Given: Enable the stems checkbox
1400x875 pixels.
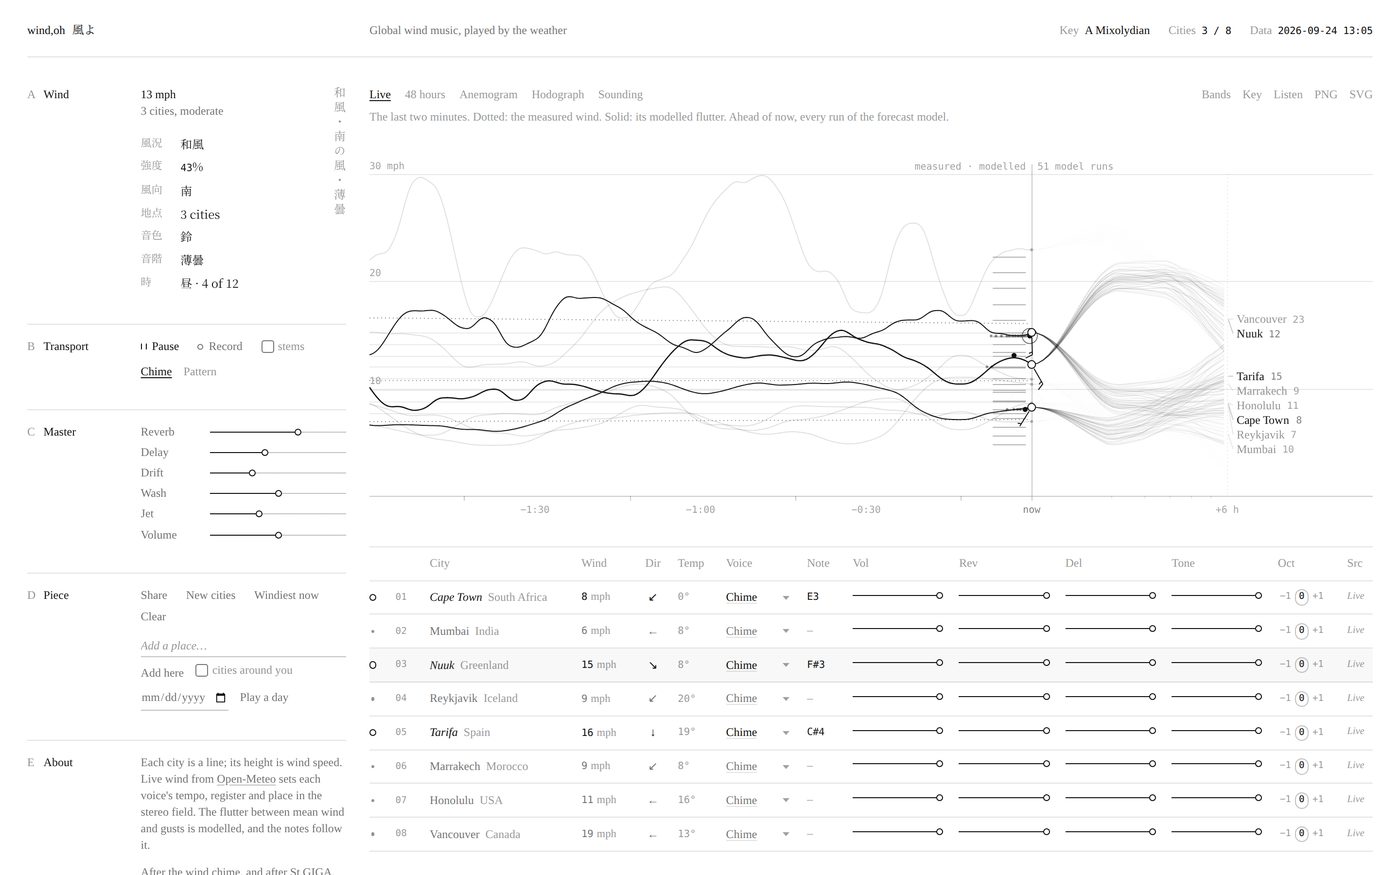Looking at the screenshot, I should tap(267, 347).
